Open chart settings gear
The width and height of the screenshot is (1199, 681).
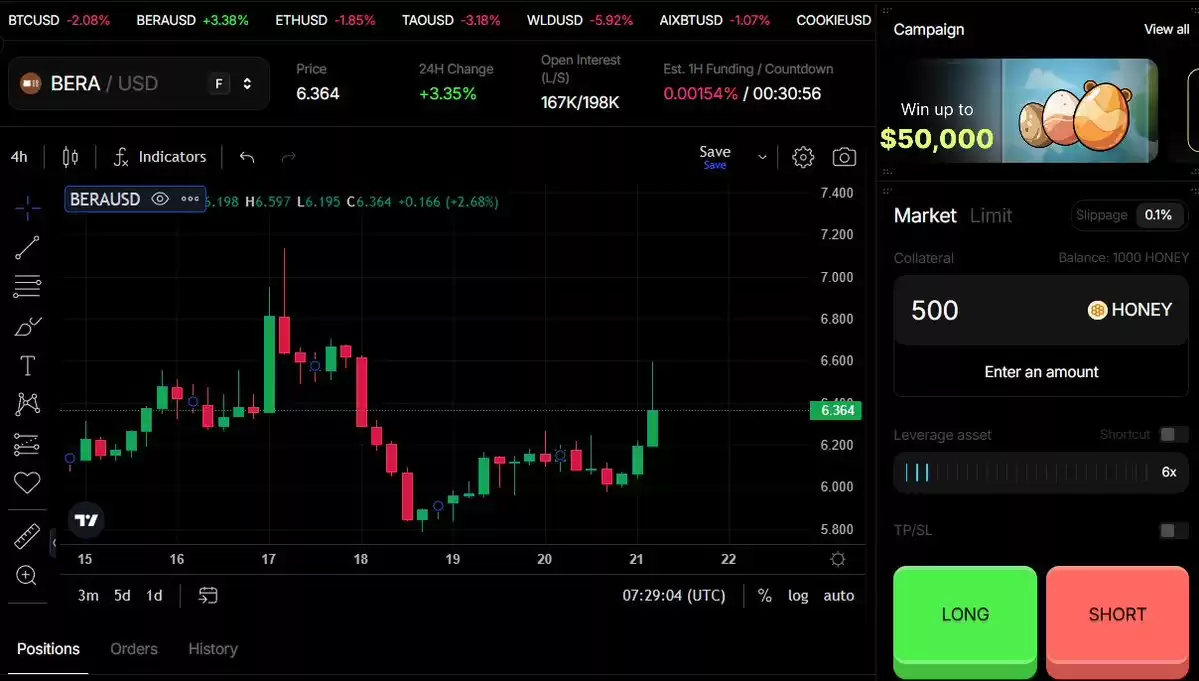click(803, 157)
